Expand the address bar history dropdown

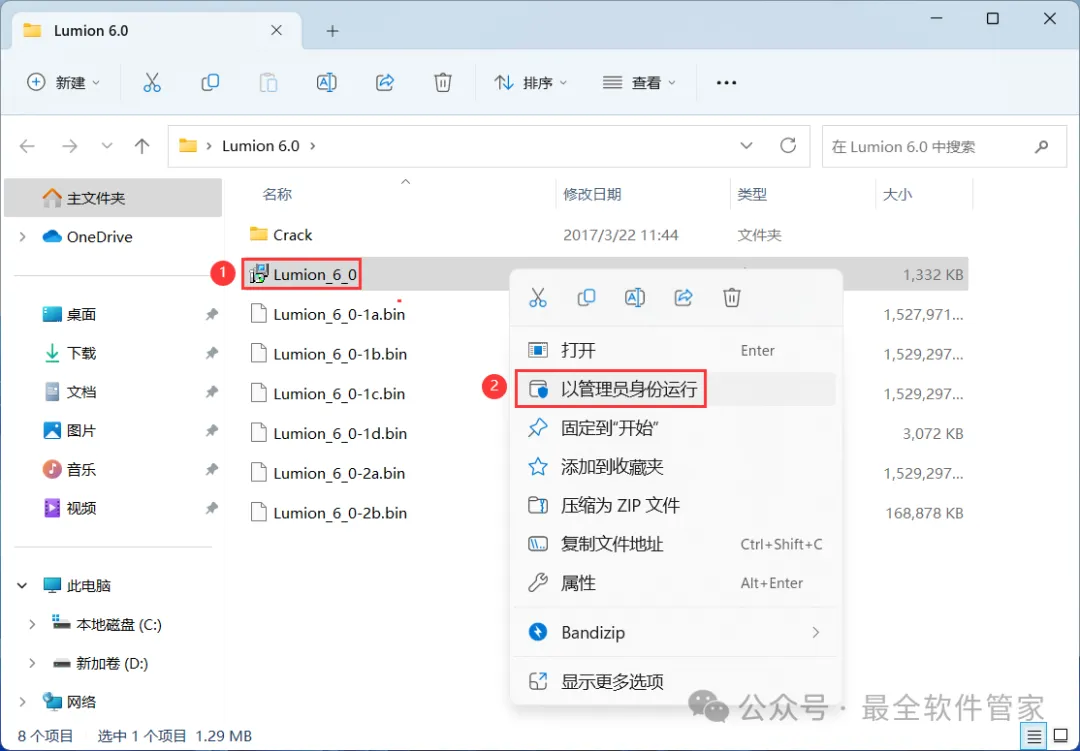point(746,145)
